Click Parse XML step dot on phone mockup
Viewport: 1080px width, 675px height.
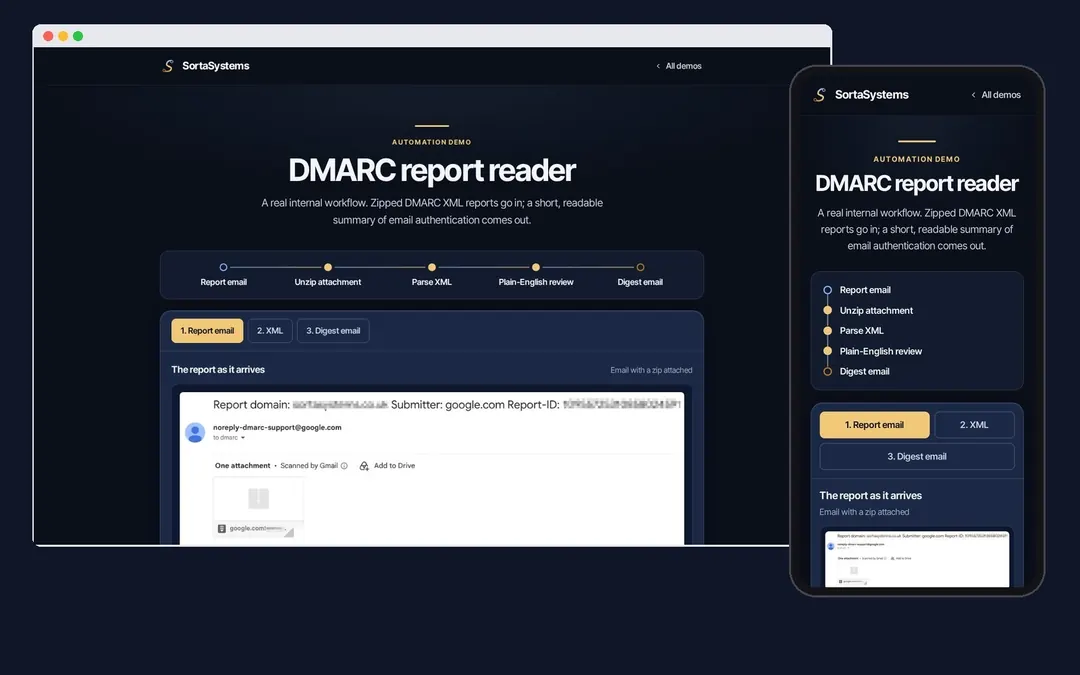[x=828, y=331]
